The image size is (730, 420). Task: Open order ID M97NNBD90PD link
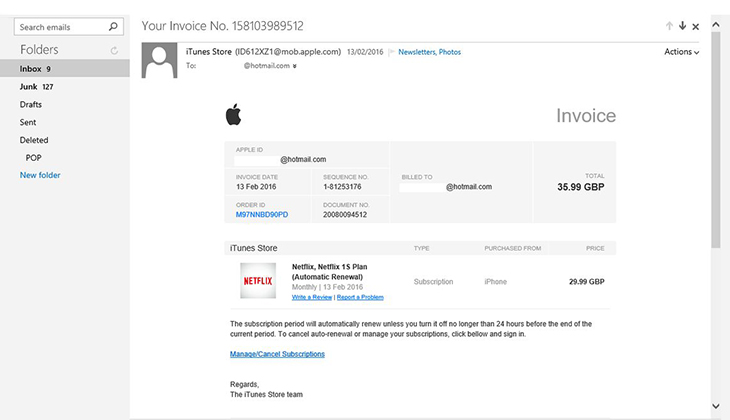pyautogui.click(x=262, y=215)
